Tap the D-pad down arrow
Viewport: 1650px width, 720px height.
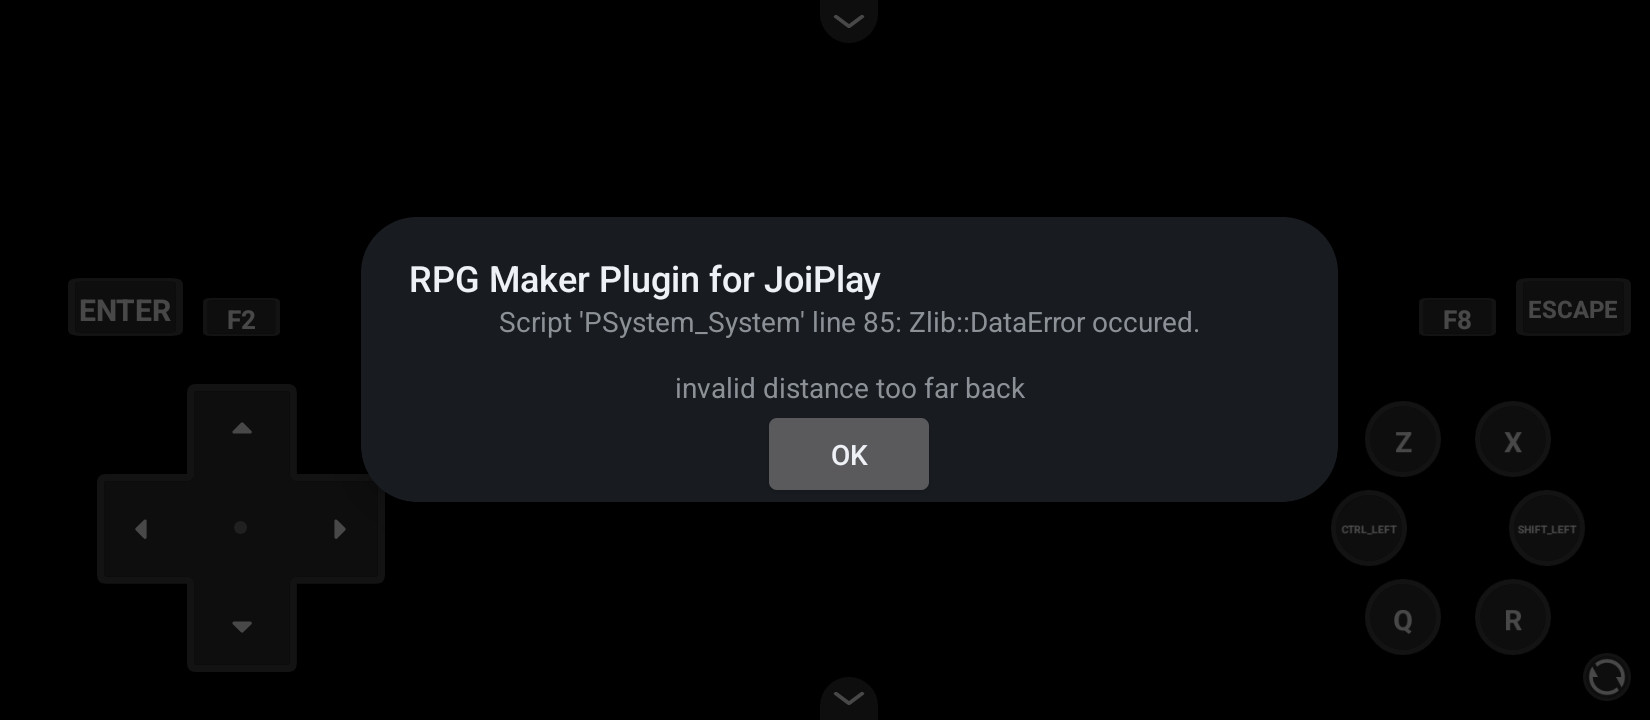click(242, 627)
